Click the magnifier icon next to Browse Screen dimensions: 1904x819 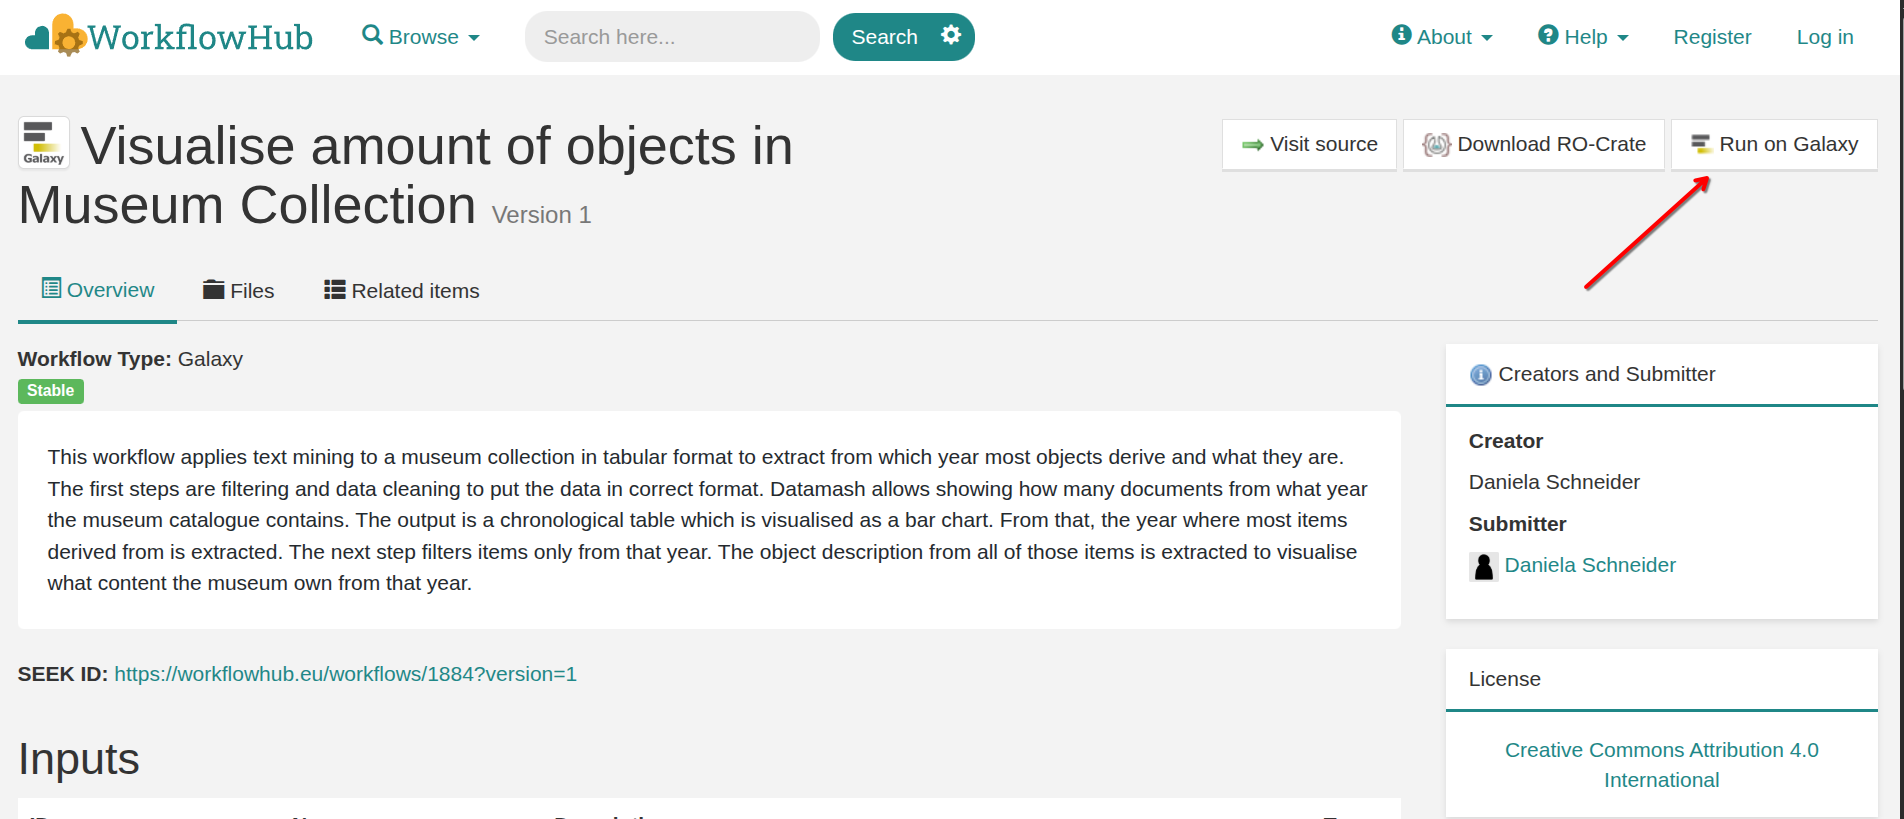[372, 35]
